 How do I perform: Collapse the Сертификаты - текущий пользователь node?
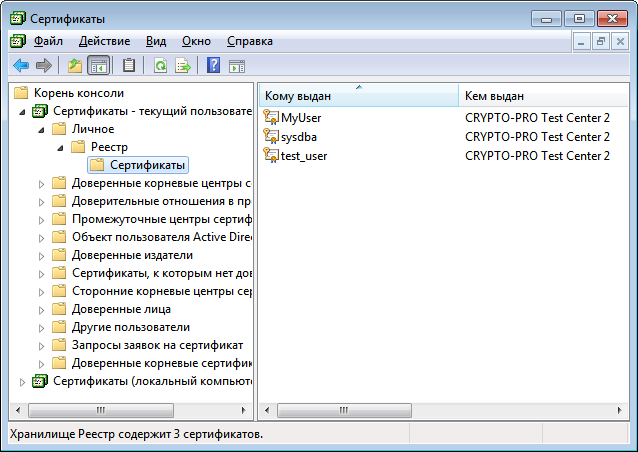[x=22, y=112]
